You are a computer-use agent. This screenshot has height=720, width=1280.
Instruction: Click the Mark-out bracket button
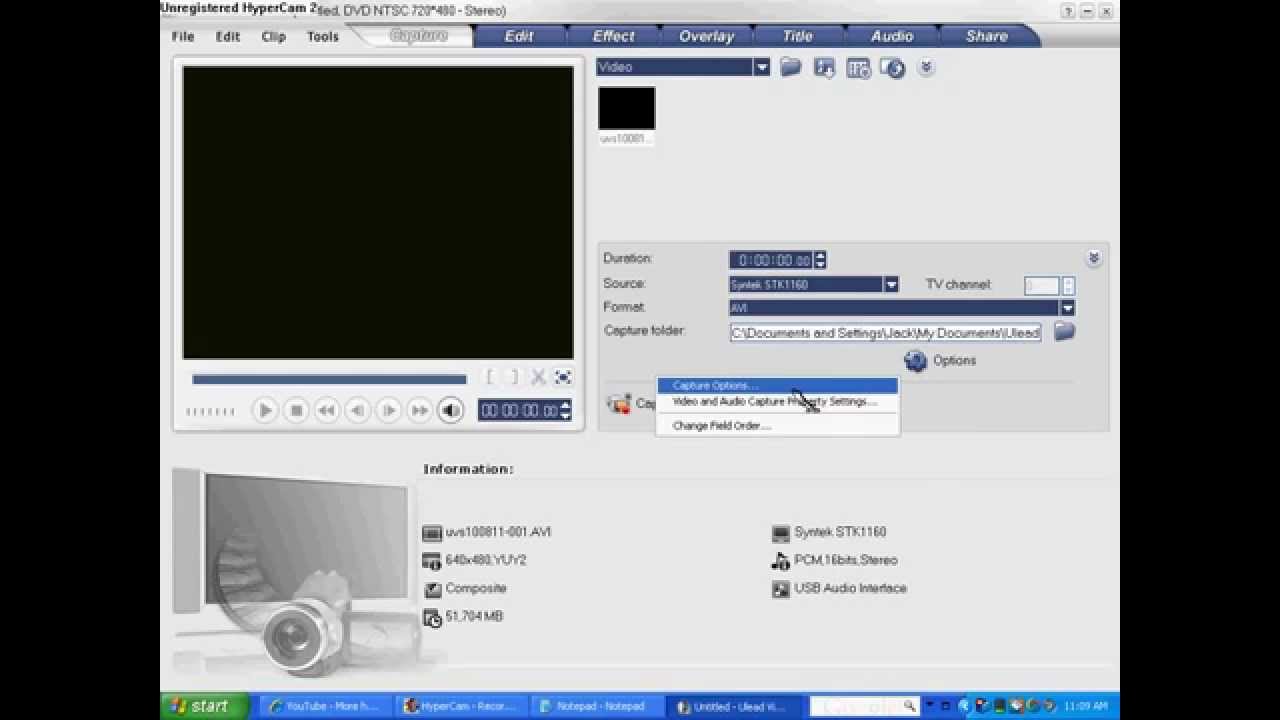[514, 378]
